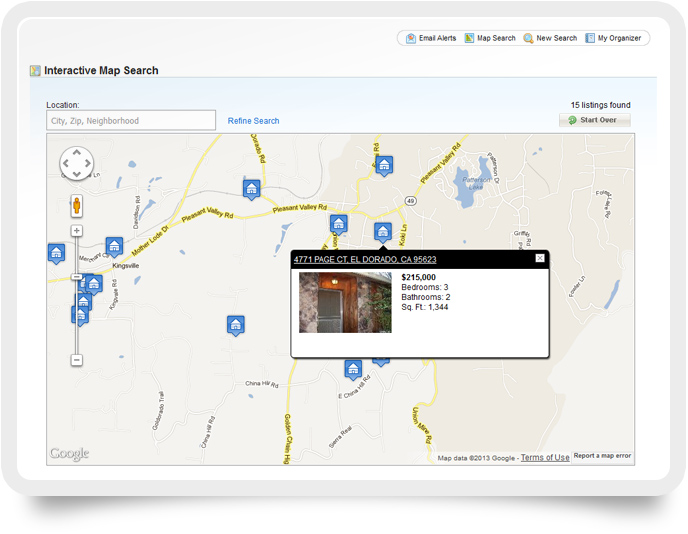This screenshot has height=534, width=688.
Task: Select the house marker near Merchant Cir
Action: (x=114, y=247)
